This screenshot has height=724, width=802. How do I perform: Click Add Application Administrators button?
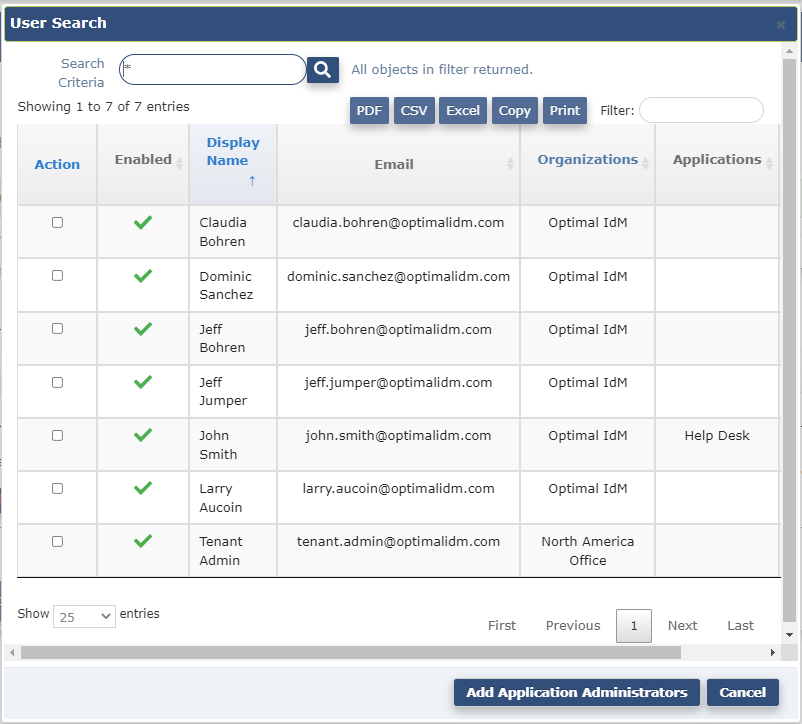576,692
